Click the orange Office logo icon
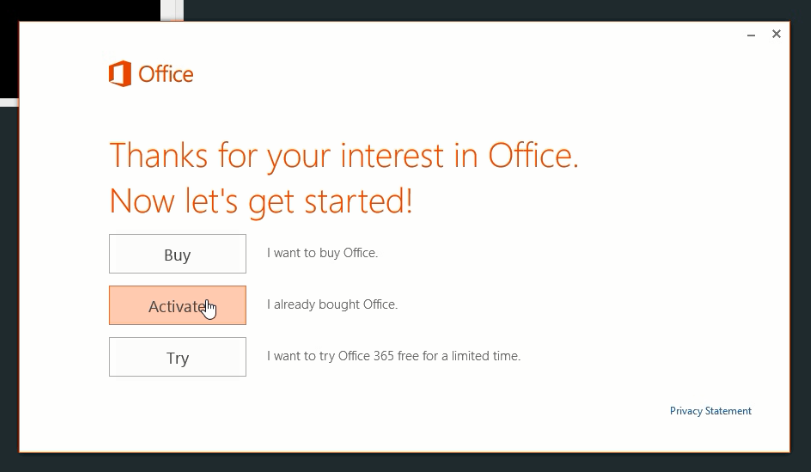Image resolution: width=811 pixels, height=472 pixels. [x=120, y=73]
